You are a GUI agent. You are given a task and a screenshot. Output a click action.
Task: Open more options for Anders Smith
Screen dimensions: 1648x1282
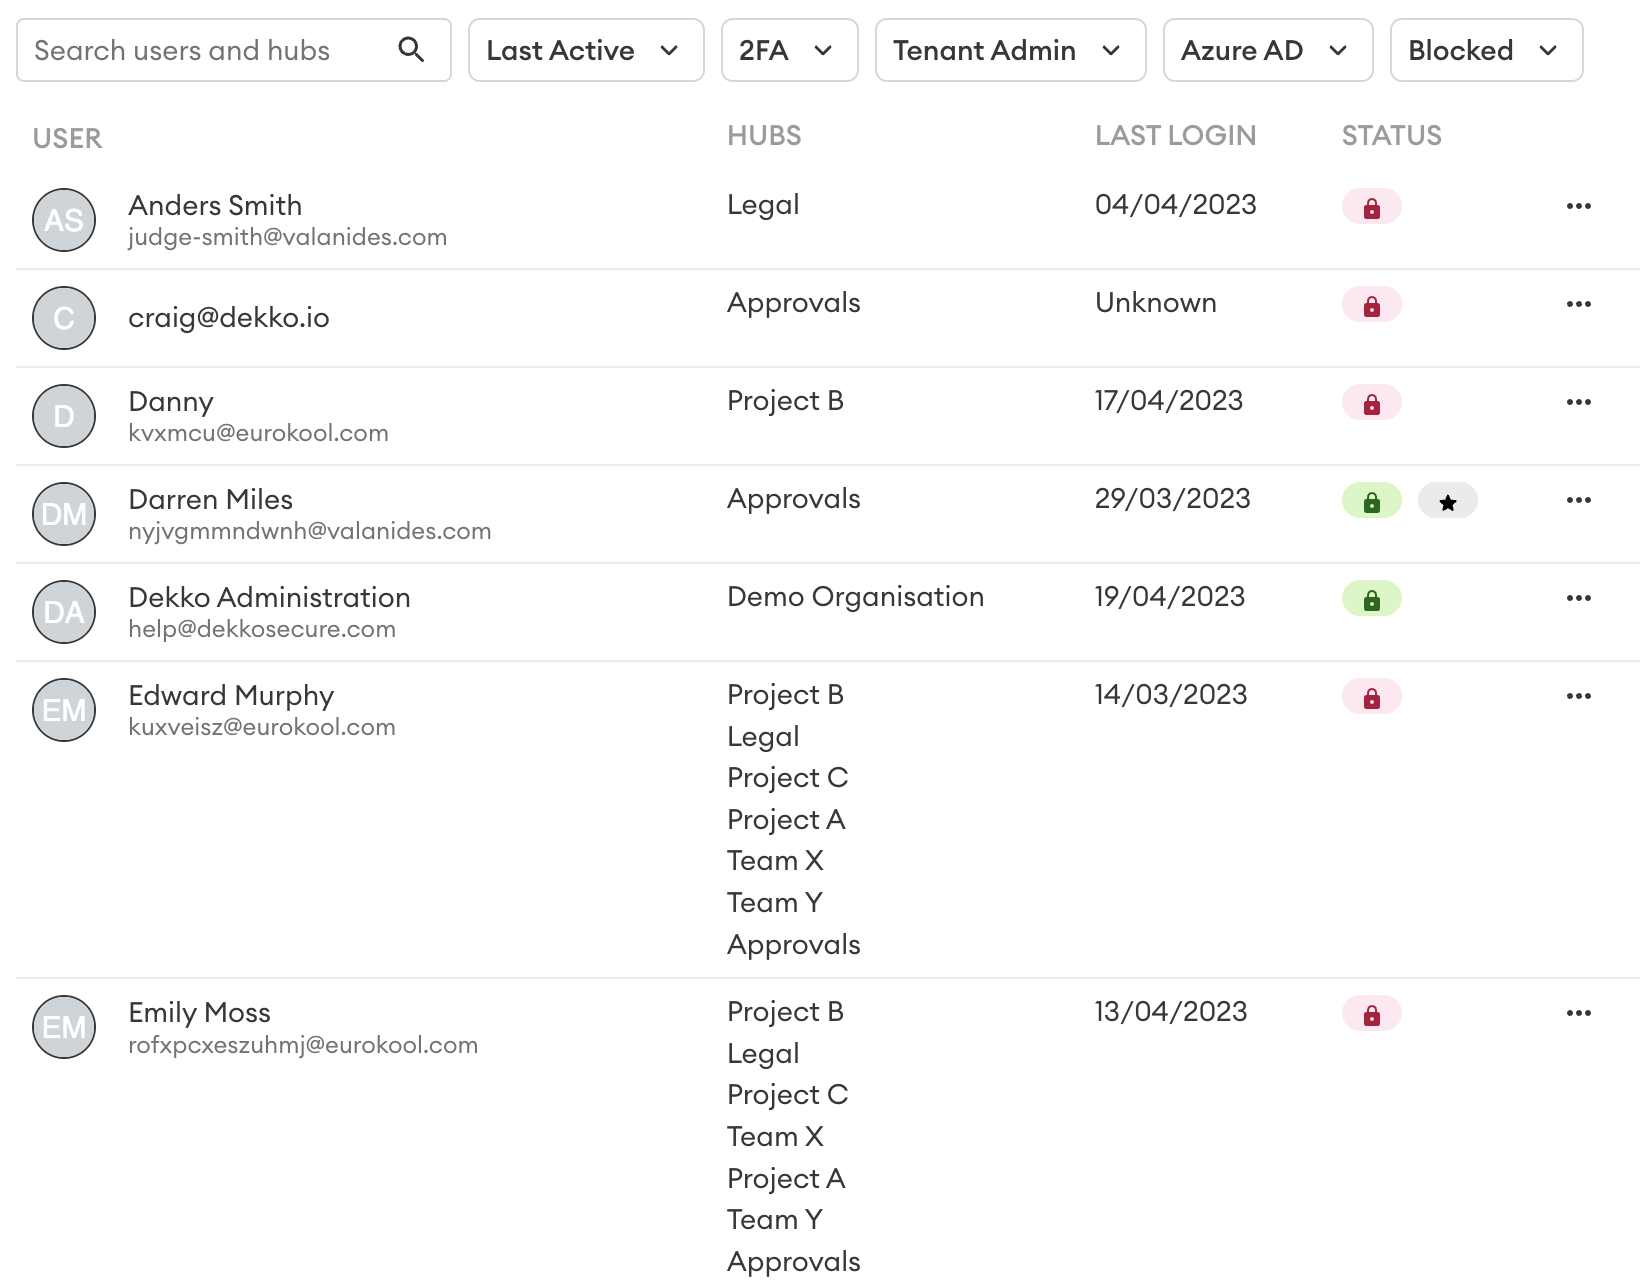pyautogui.click(x=1578, y=206)
